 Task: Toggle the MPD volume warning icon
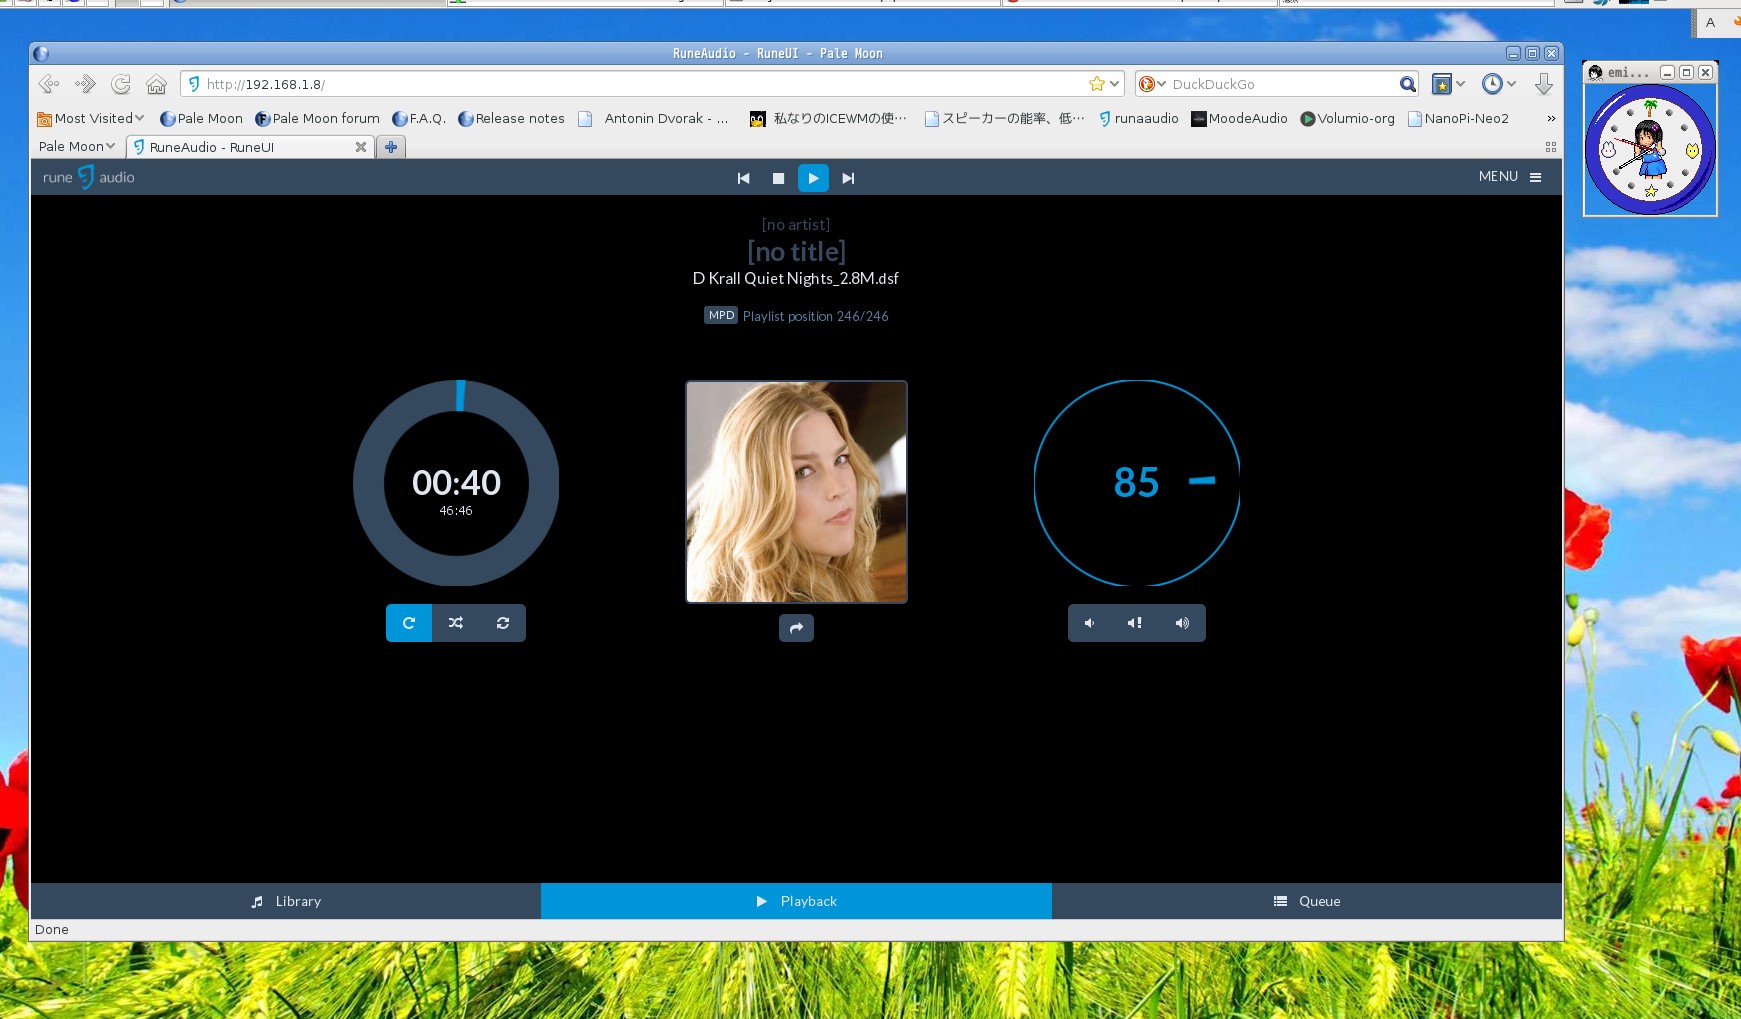click(1135, 622)
